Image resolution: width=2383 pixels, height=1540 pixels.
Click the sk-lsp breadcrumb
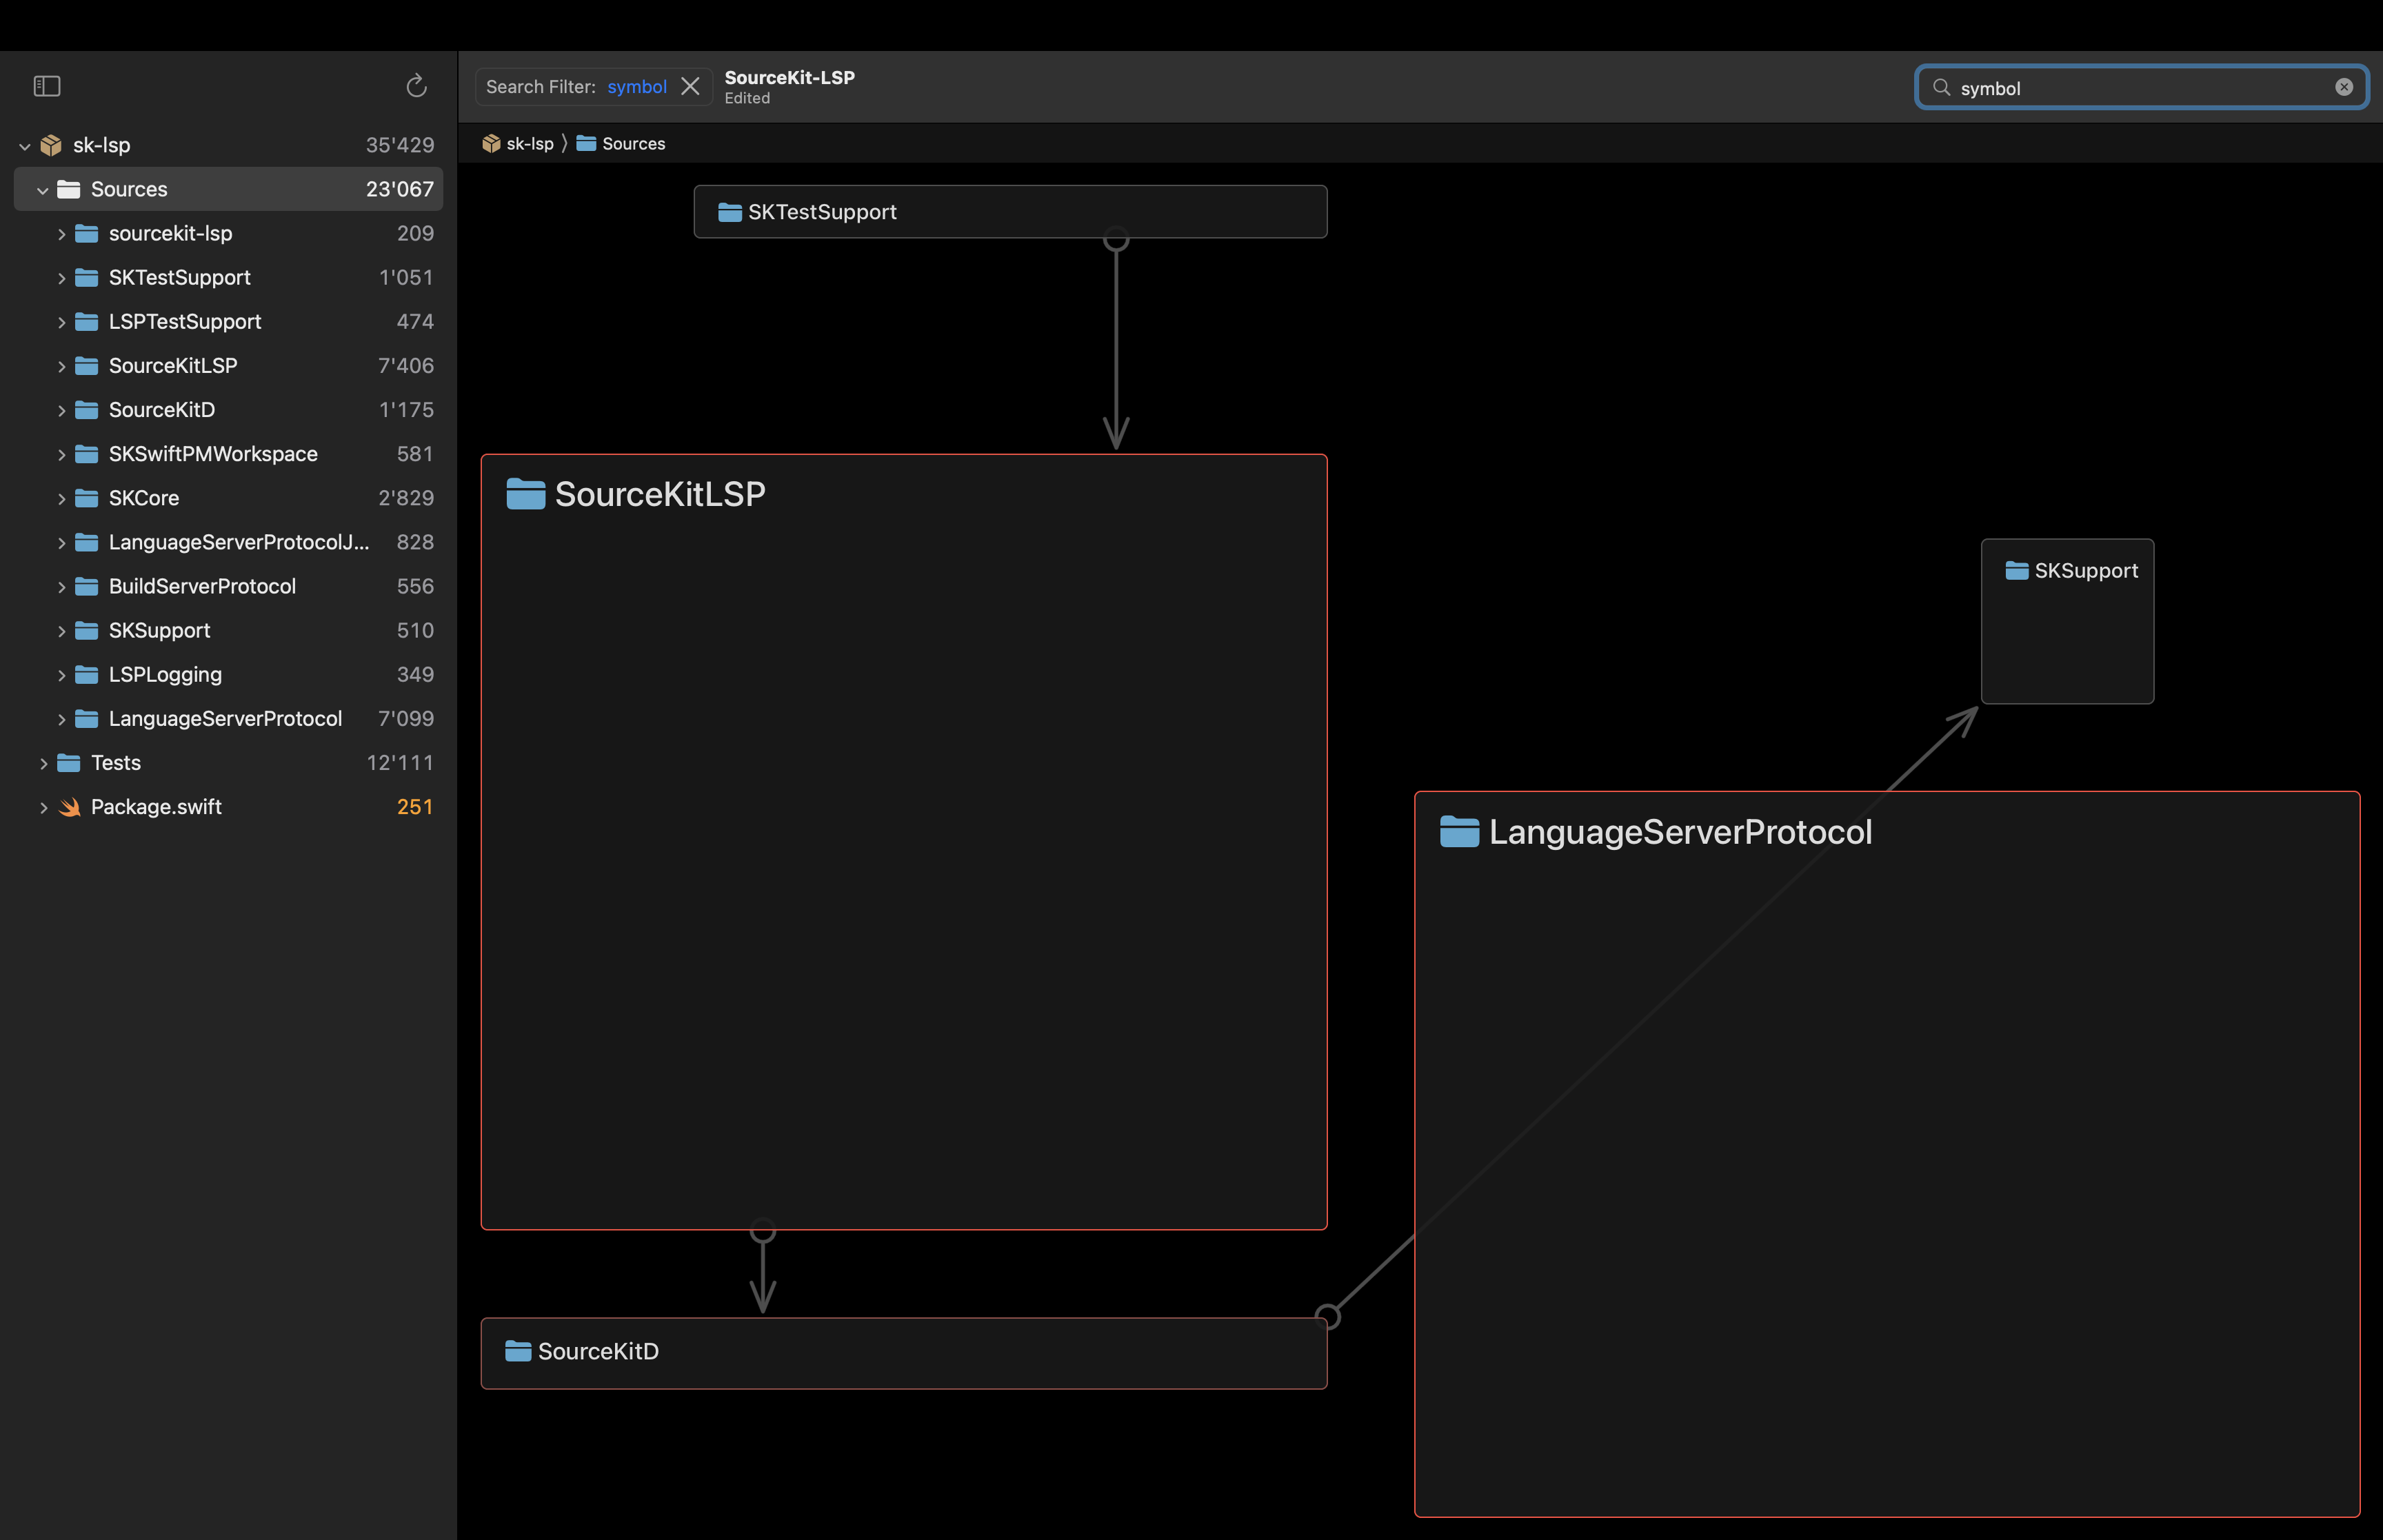click(x=518, y=143)
